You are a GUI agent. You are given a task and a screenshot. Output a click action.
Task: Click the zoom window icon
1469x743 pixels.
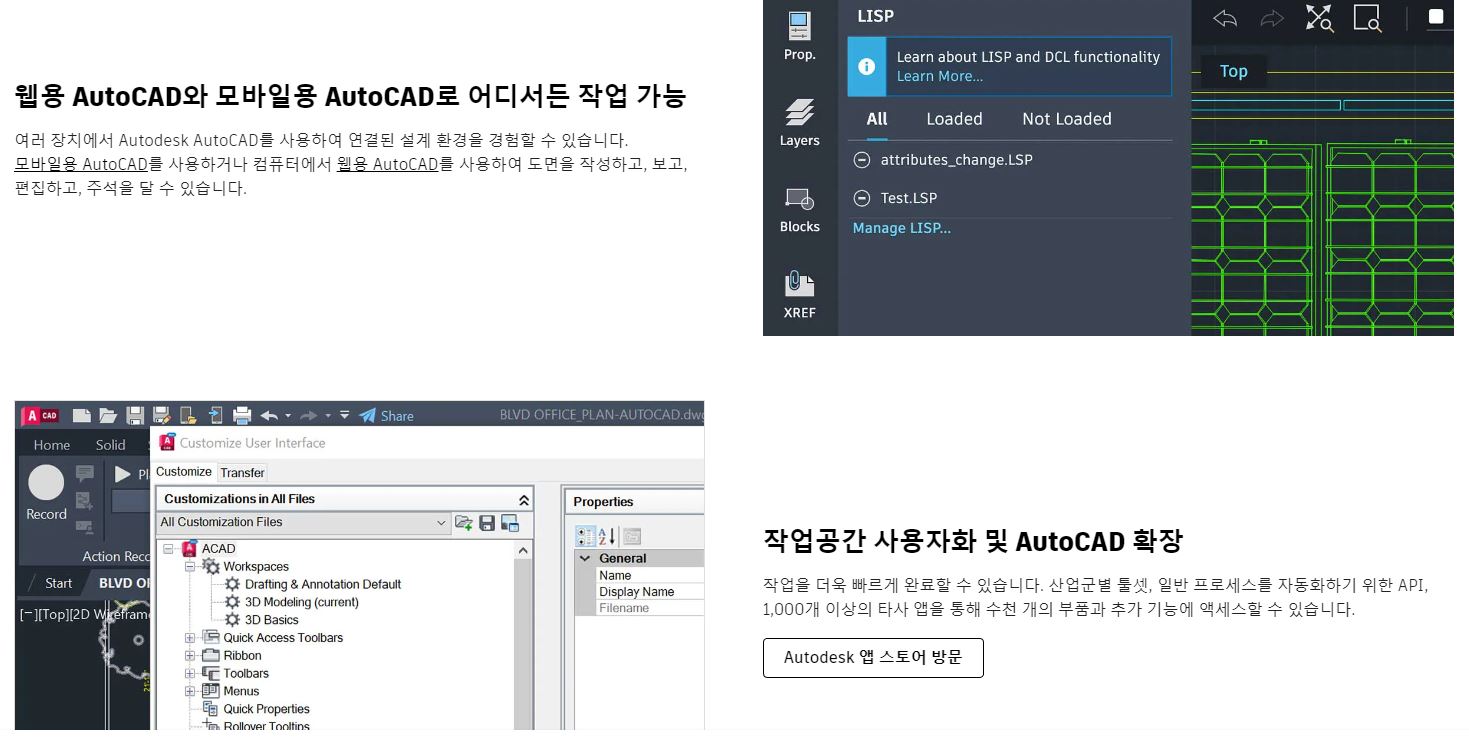(1367, 18)
